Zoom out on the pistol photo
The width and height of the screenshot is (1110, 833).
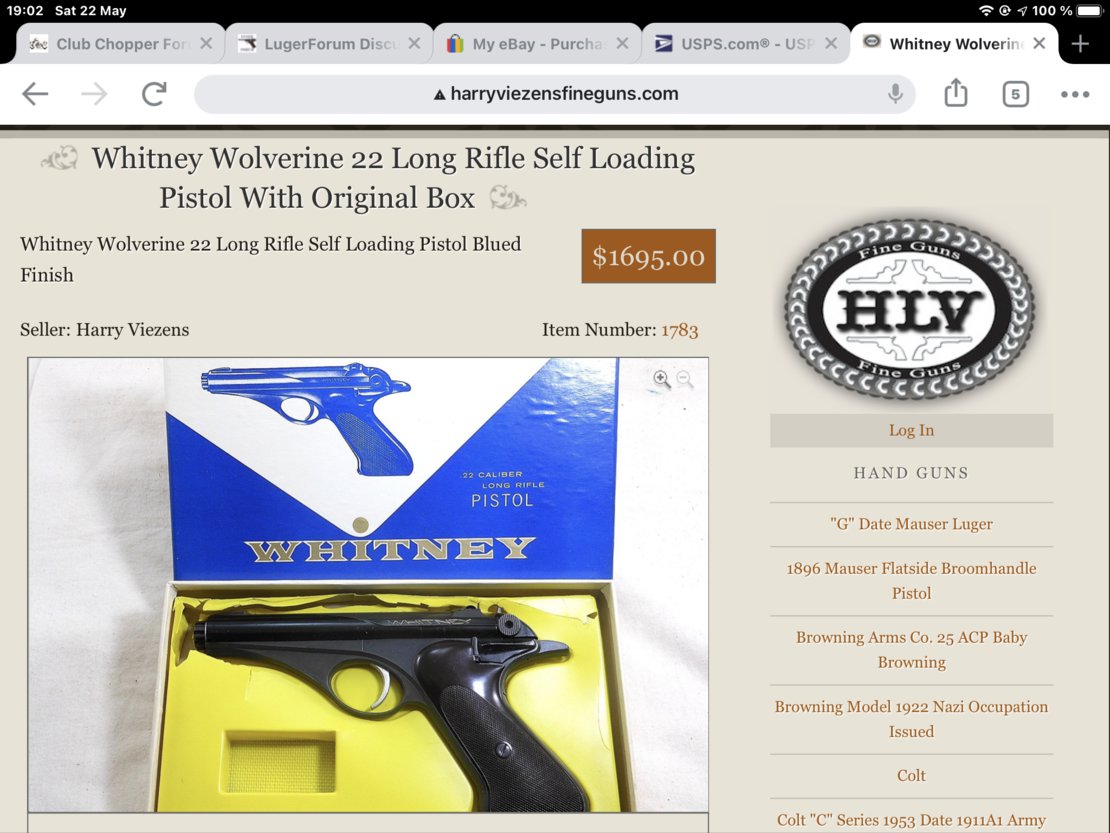pyautogui.click(x=685, y=379)
